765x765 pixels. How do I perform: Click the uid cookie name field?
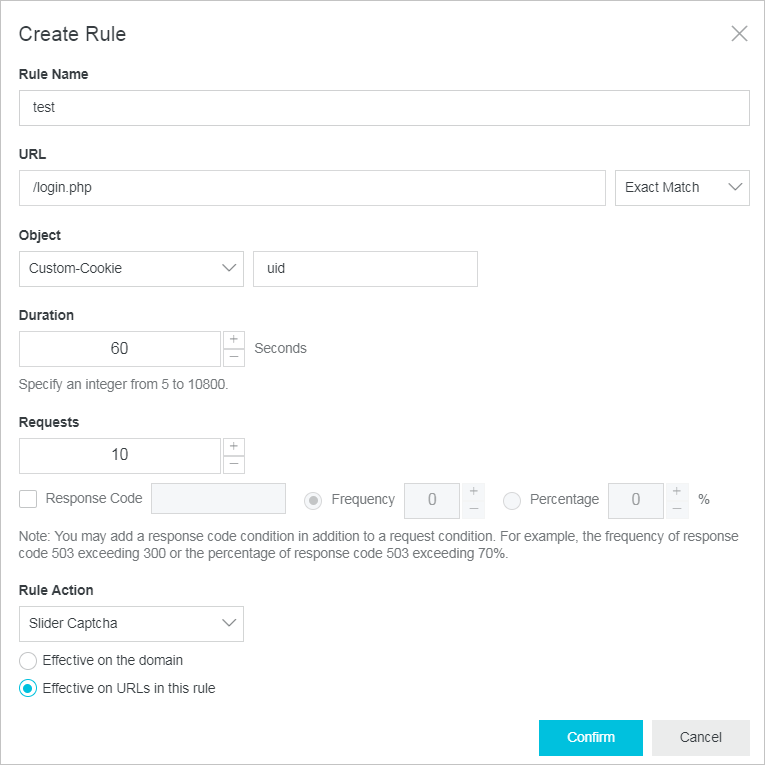pos(365,269)
